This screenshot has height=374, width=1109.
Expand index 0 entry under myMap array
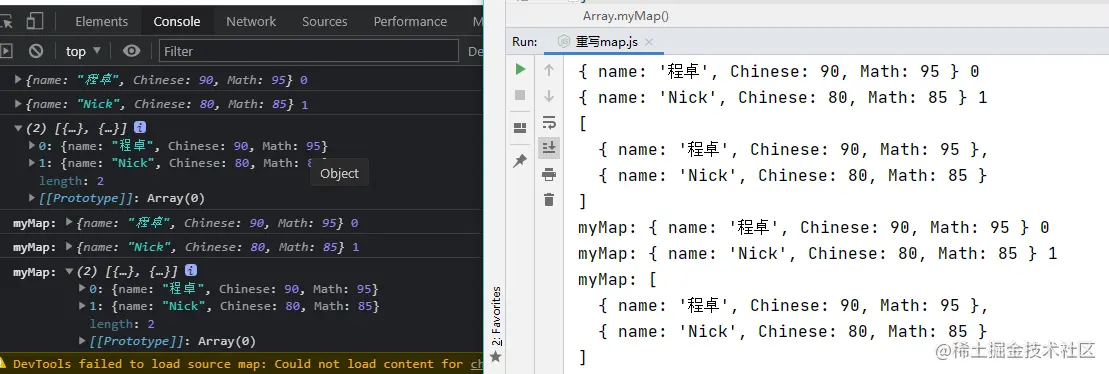pos(83,288)
